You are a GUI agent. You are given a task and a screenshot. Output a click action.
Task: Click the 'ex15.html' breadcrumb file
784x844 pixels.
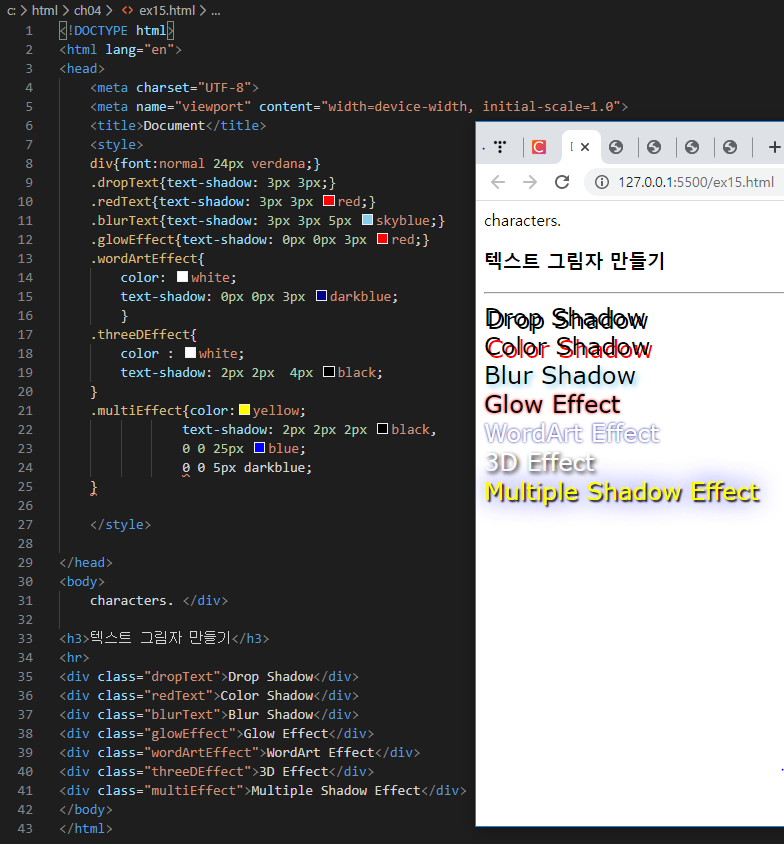[x=167, y=11]
